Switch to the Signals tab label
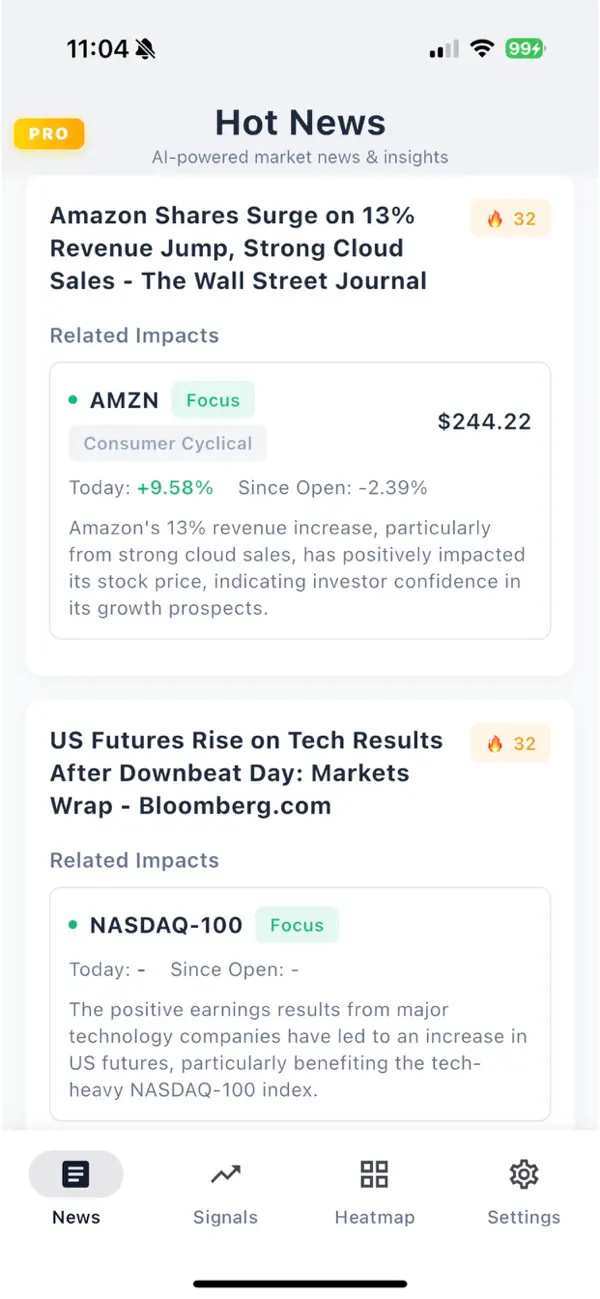 tap(225, 1217)
